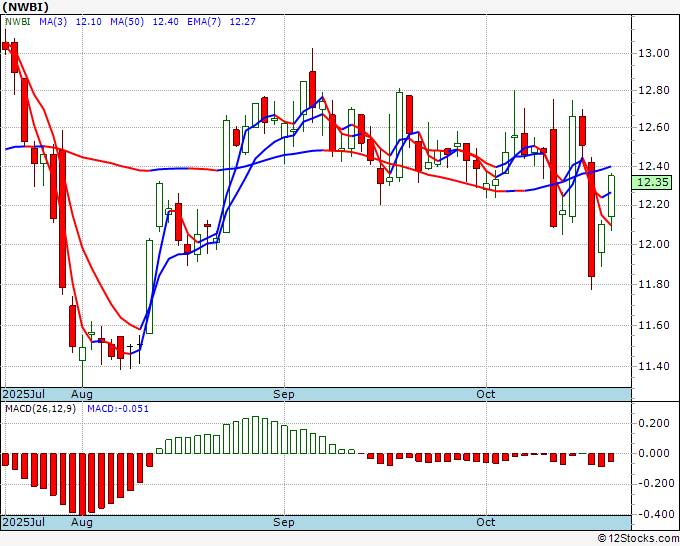Click the green 12.35 current price tag
This screenshot has height=546, width=680.
click(651, 182)
